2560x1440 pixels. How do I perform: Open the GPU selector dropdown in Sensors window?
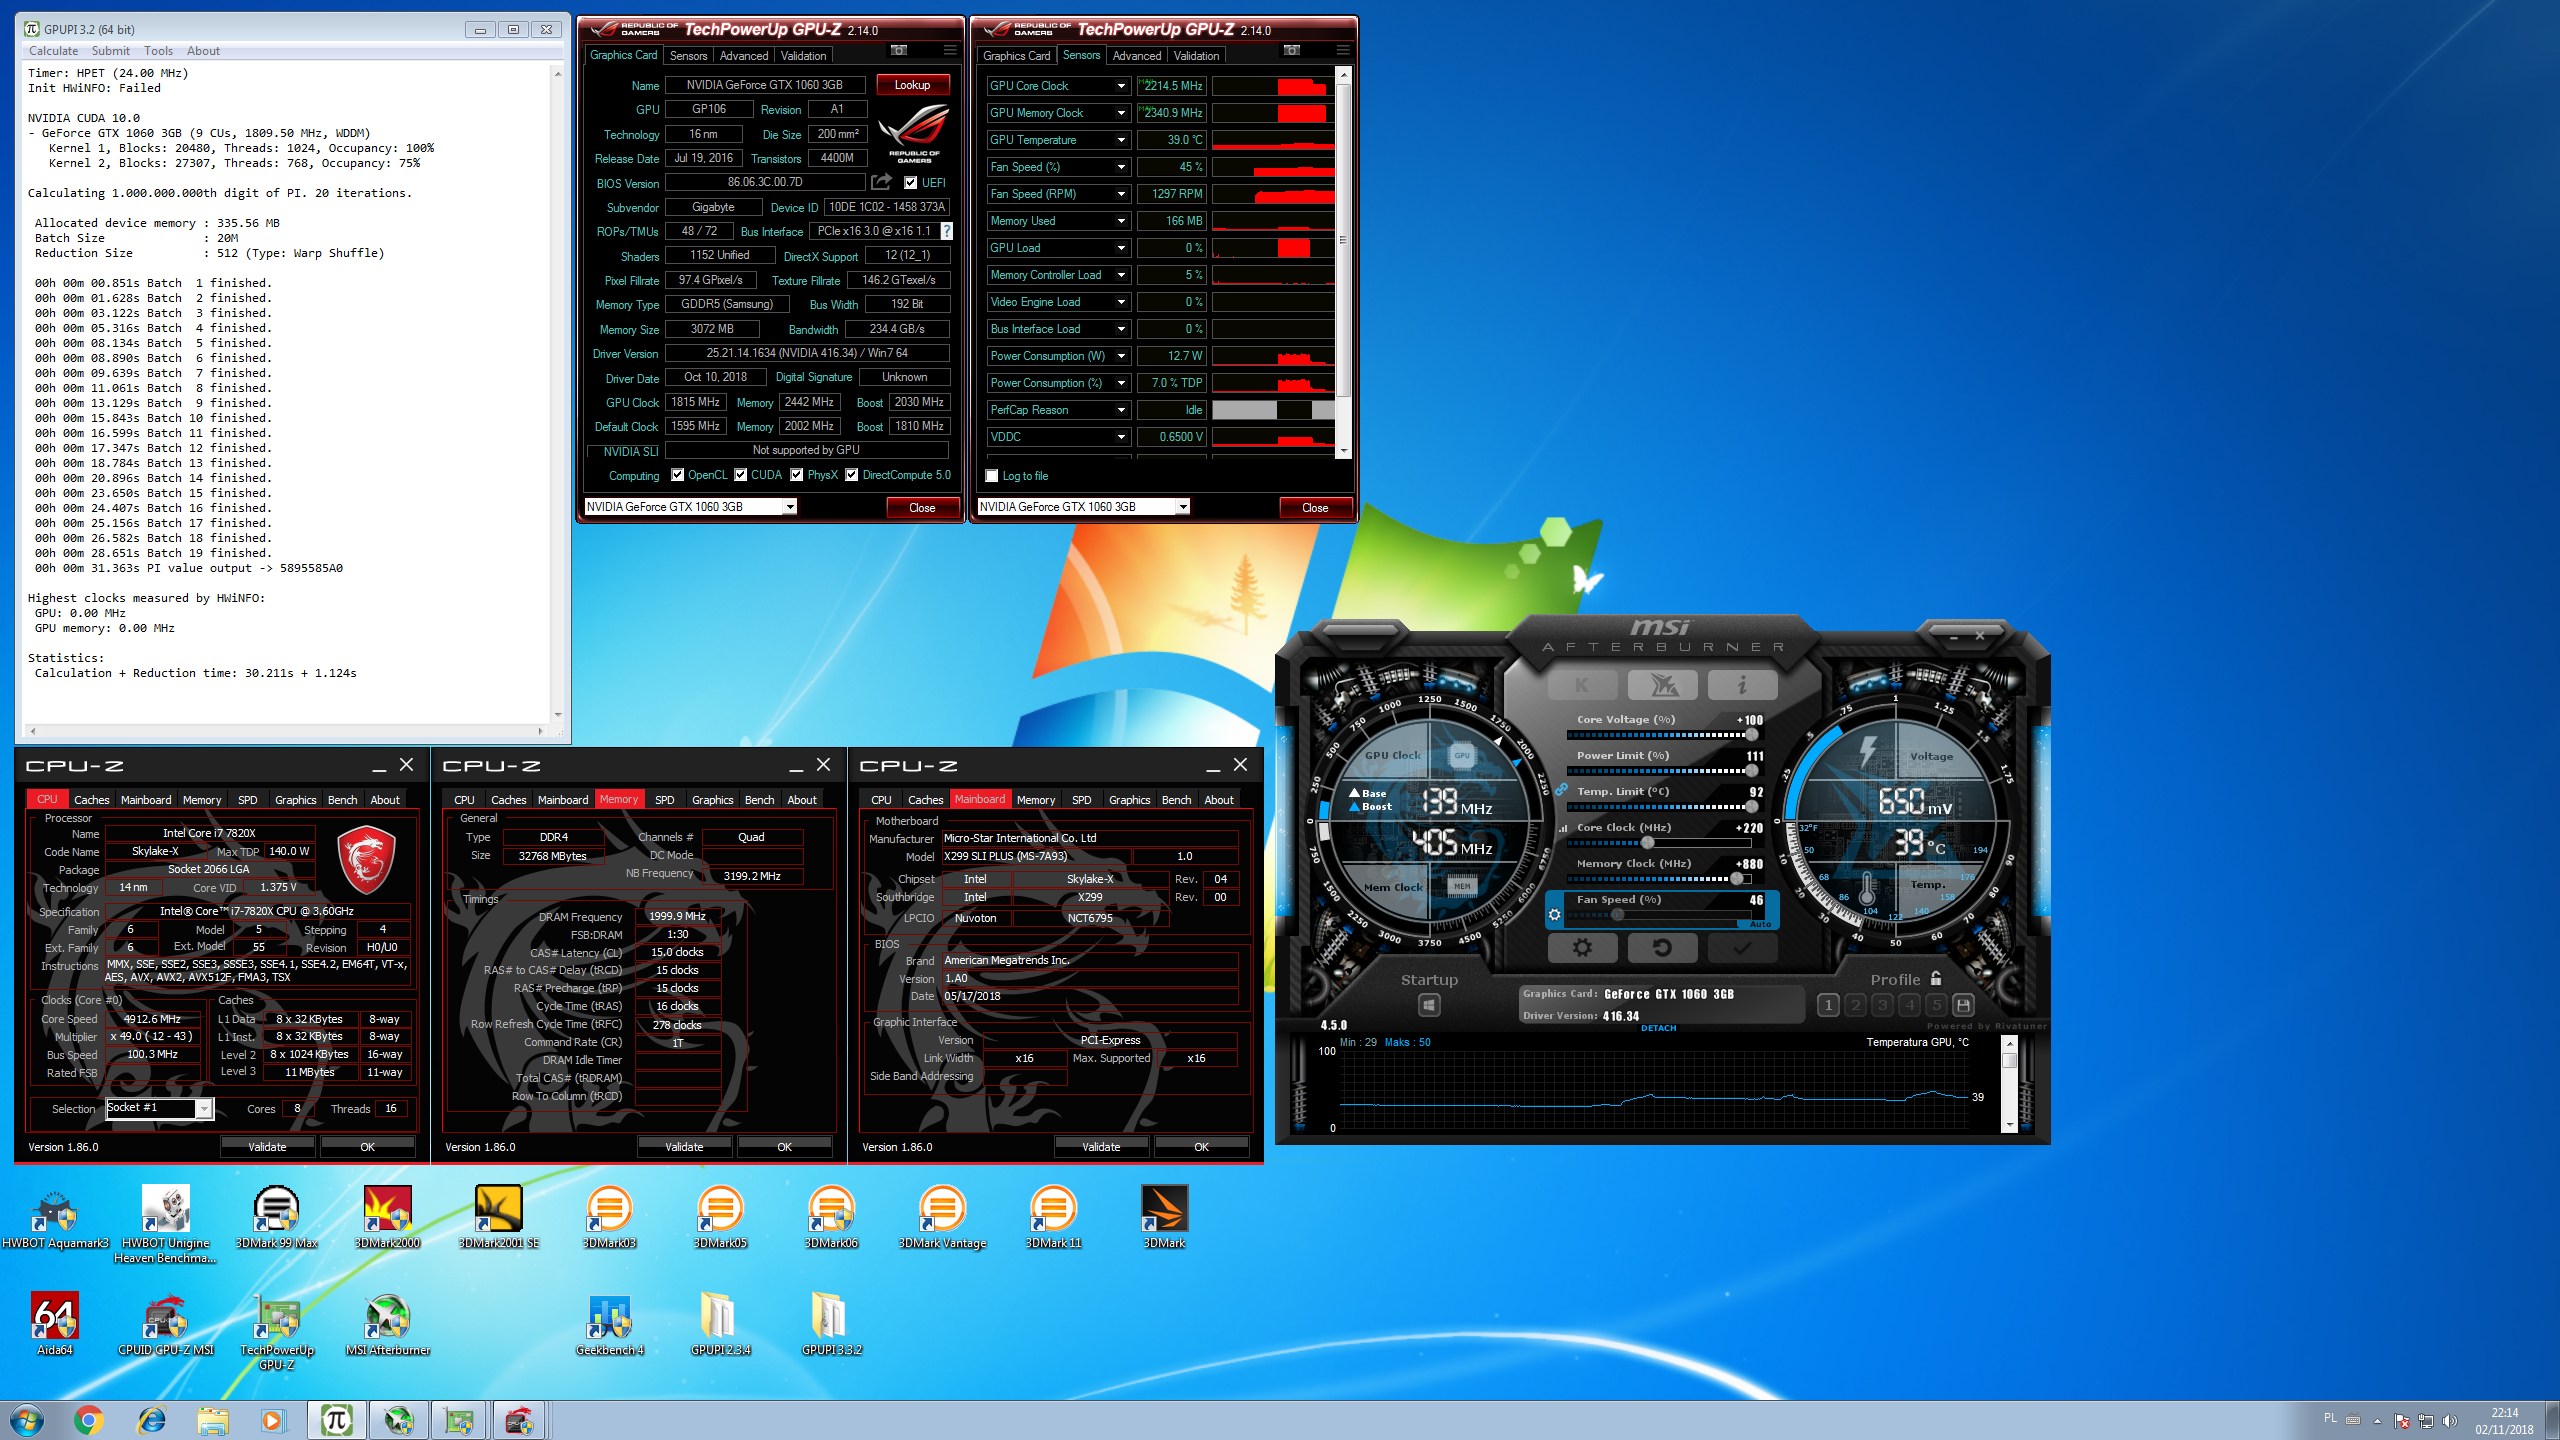coord(1183,507)
